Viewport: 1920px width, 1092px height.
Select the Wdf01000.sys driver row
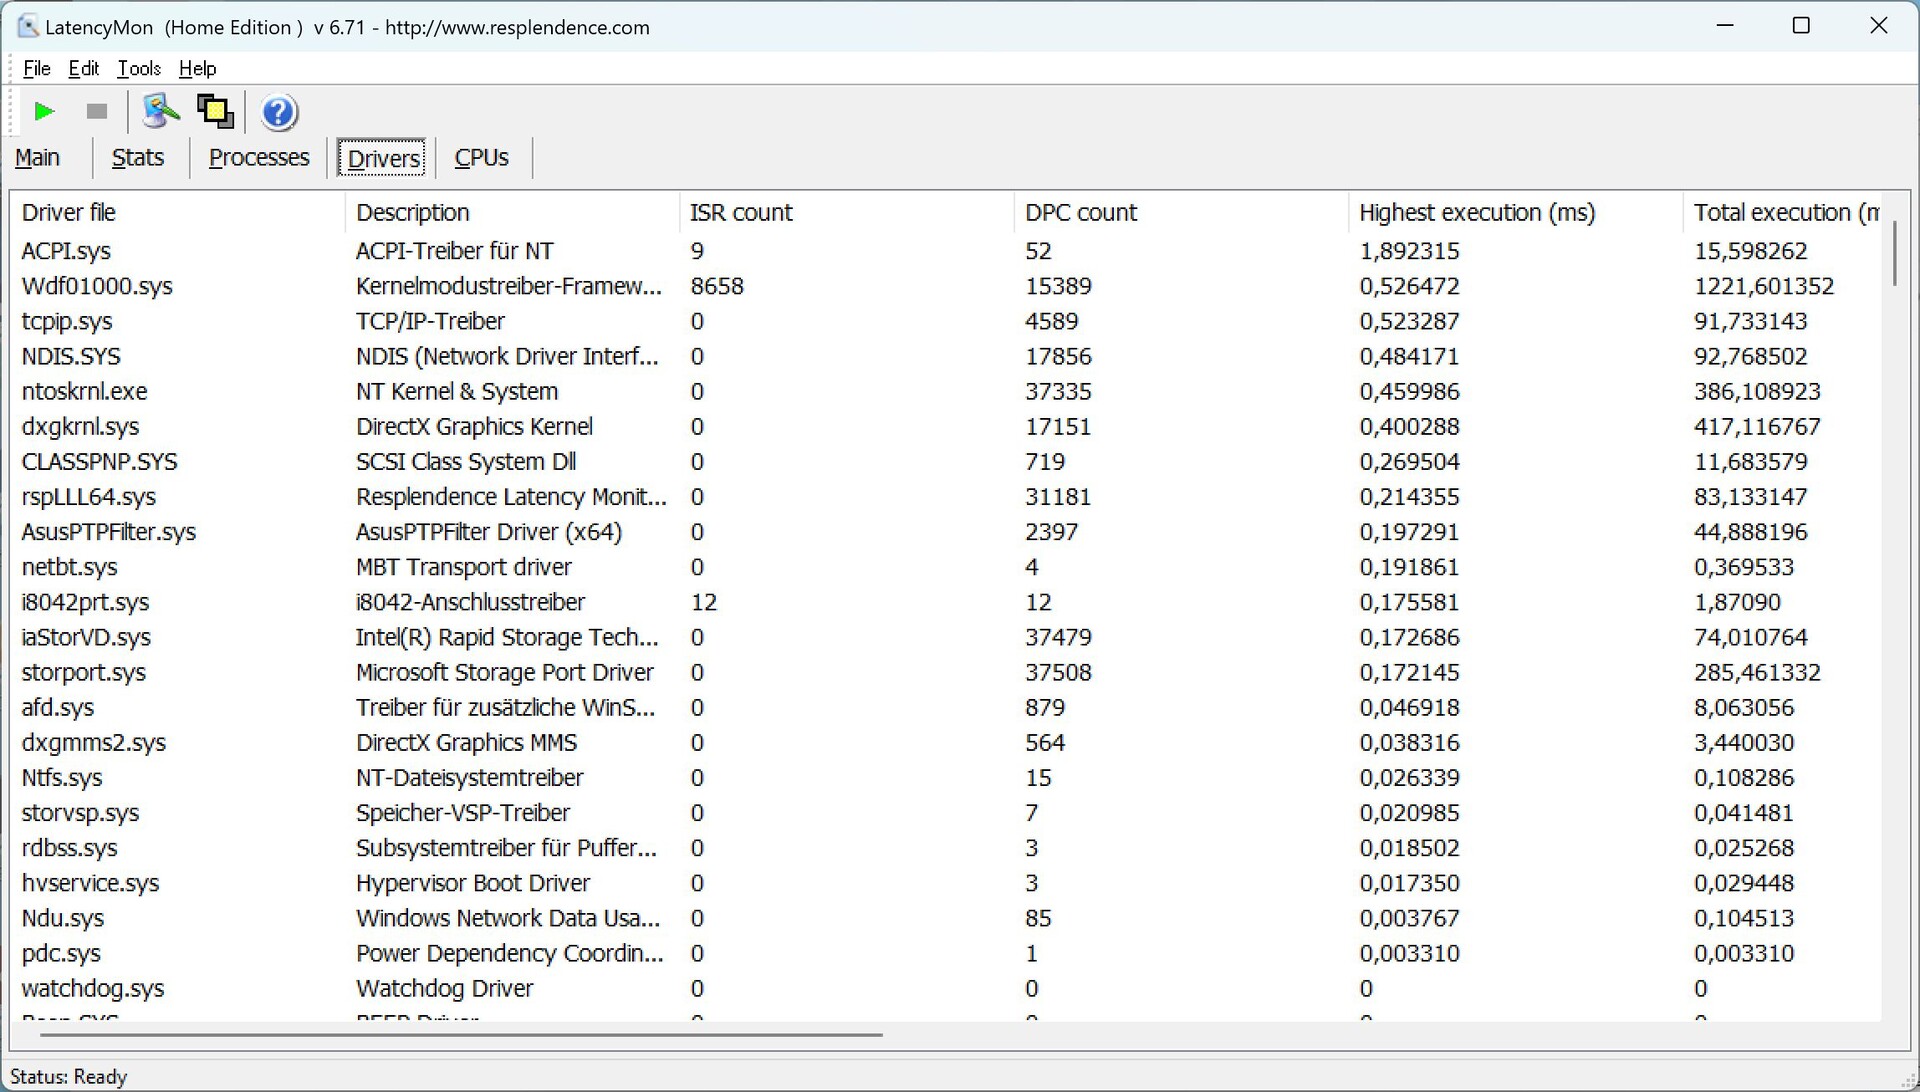(x=97, y=286)
